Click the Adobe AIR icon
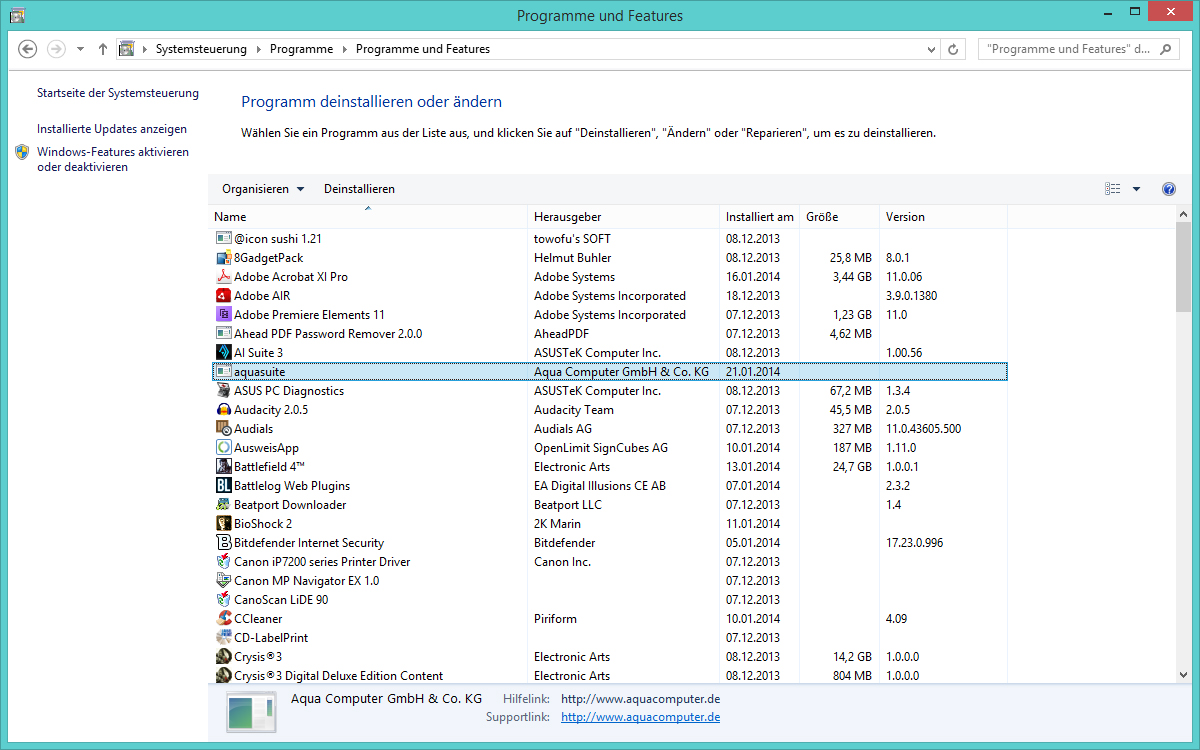1200x750 pixels. pyautogui.click(x=224, y=296)
